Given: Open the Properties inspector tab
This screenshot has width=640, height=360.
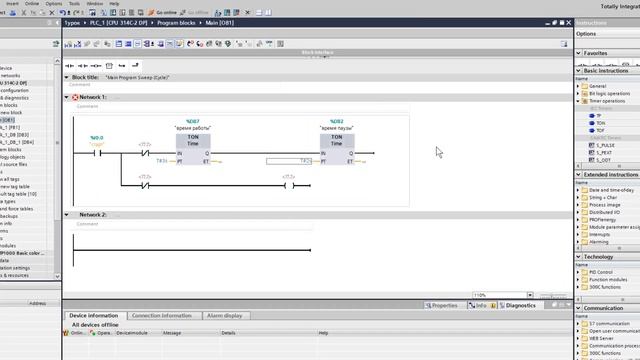Looking at the screenshot, I should point(441,305).
